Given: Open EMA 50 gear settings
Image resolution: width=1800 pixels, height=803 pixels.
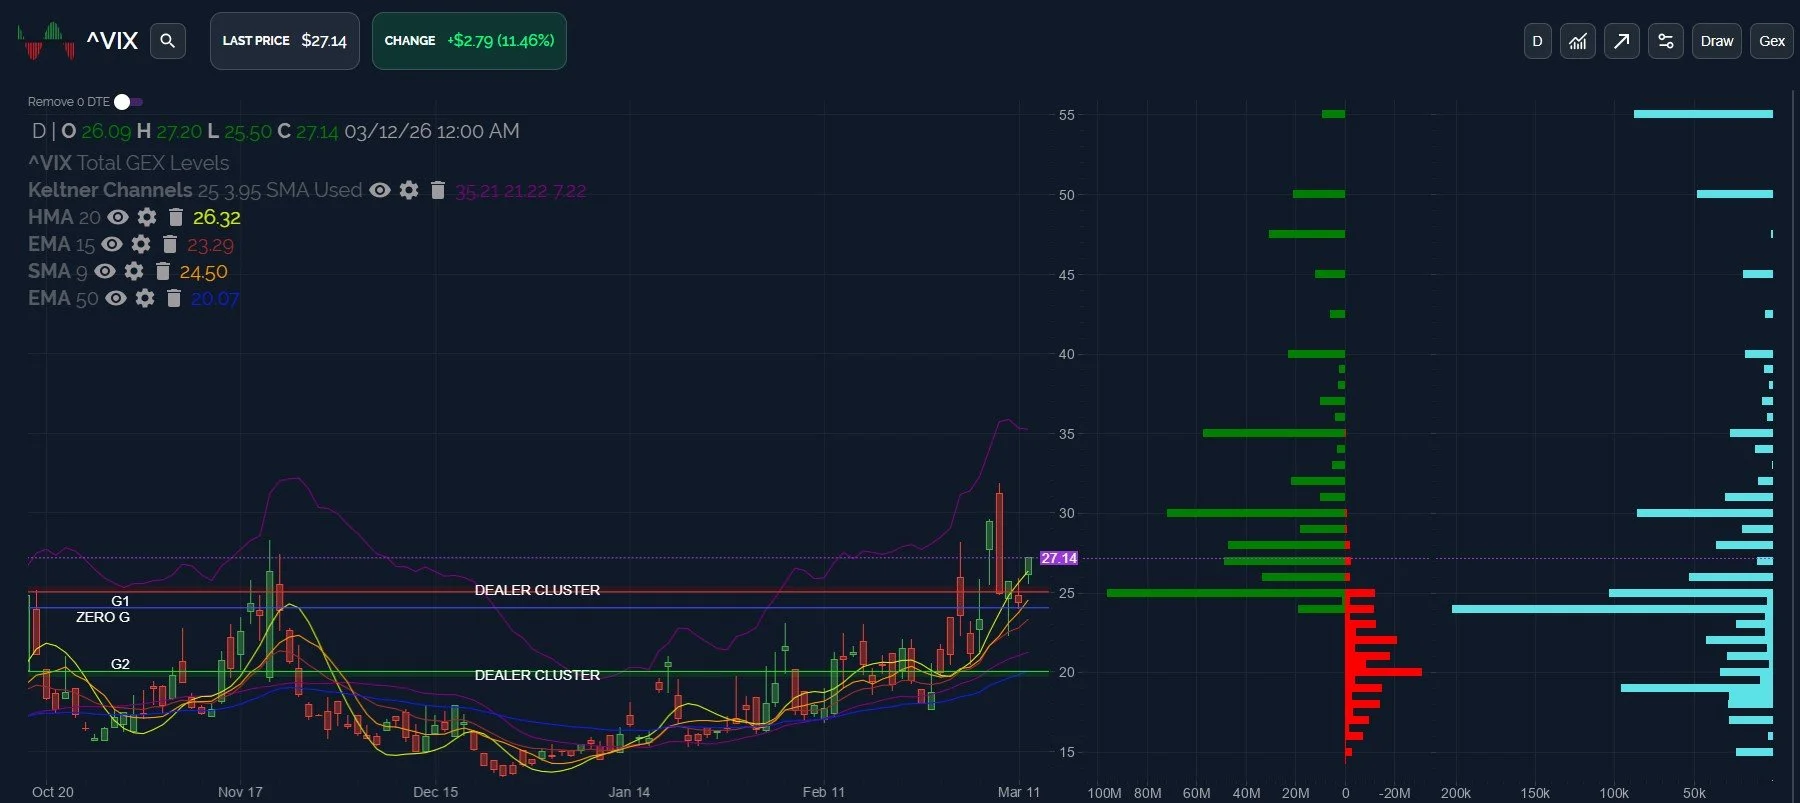Looking at the screenshot, I should [x=145, y=298].
